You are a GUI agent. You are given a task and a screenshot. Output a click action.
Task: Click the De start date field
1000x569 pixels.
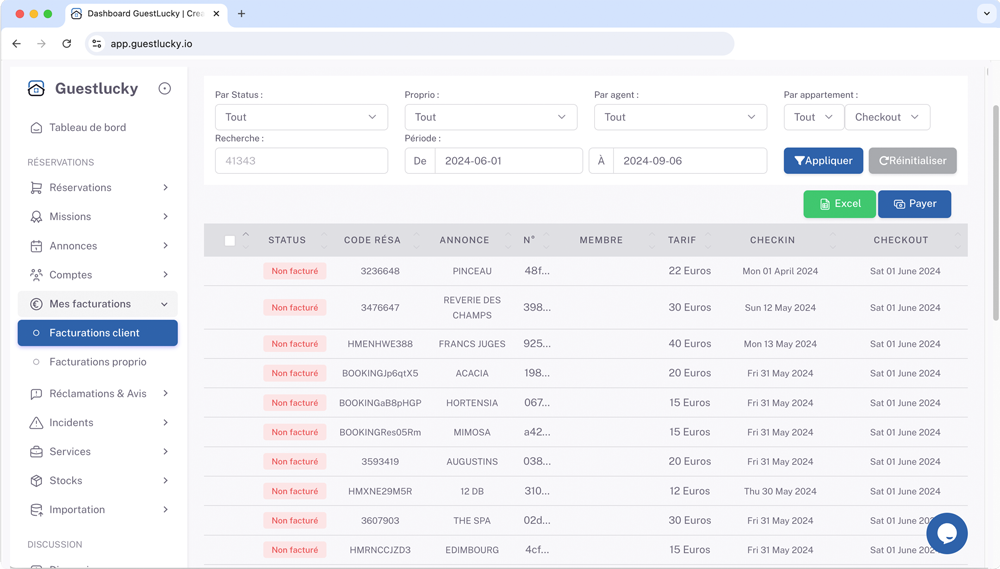point(508,161)
